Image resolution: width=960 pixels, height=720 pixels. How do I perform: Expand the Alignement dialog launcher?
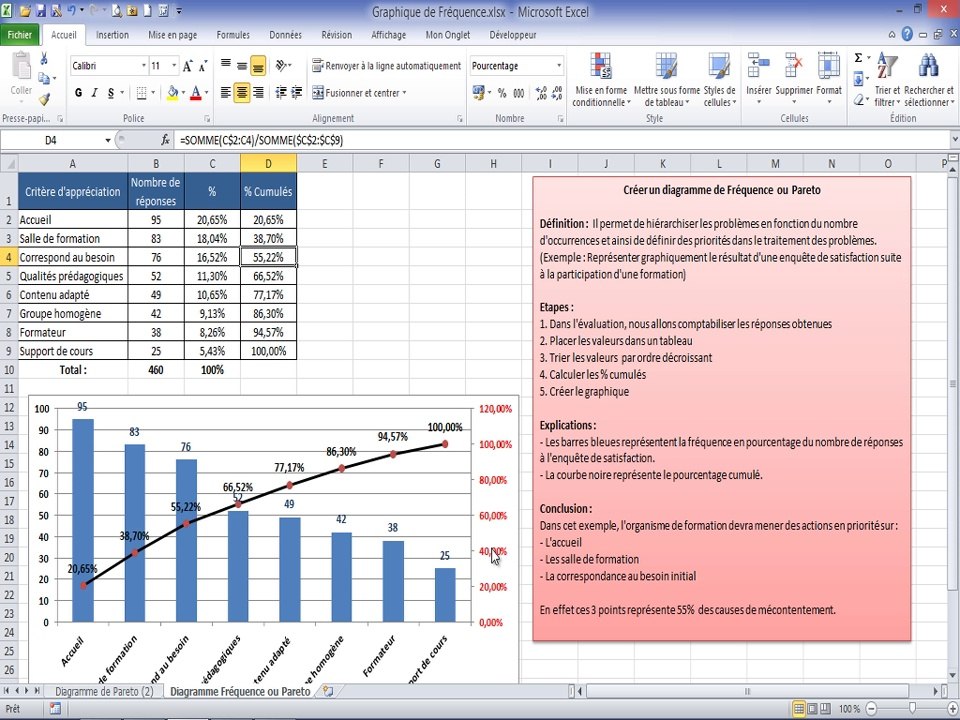click(x=460, y=118)
